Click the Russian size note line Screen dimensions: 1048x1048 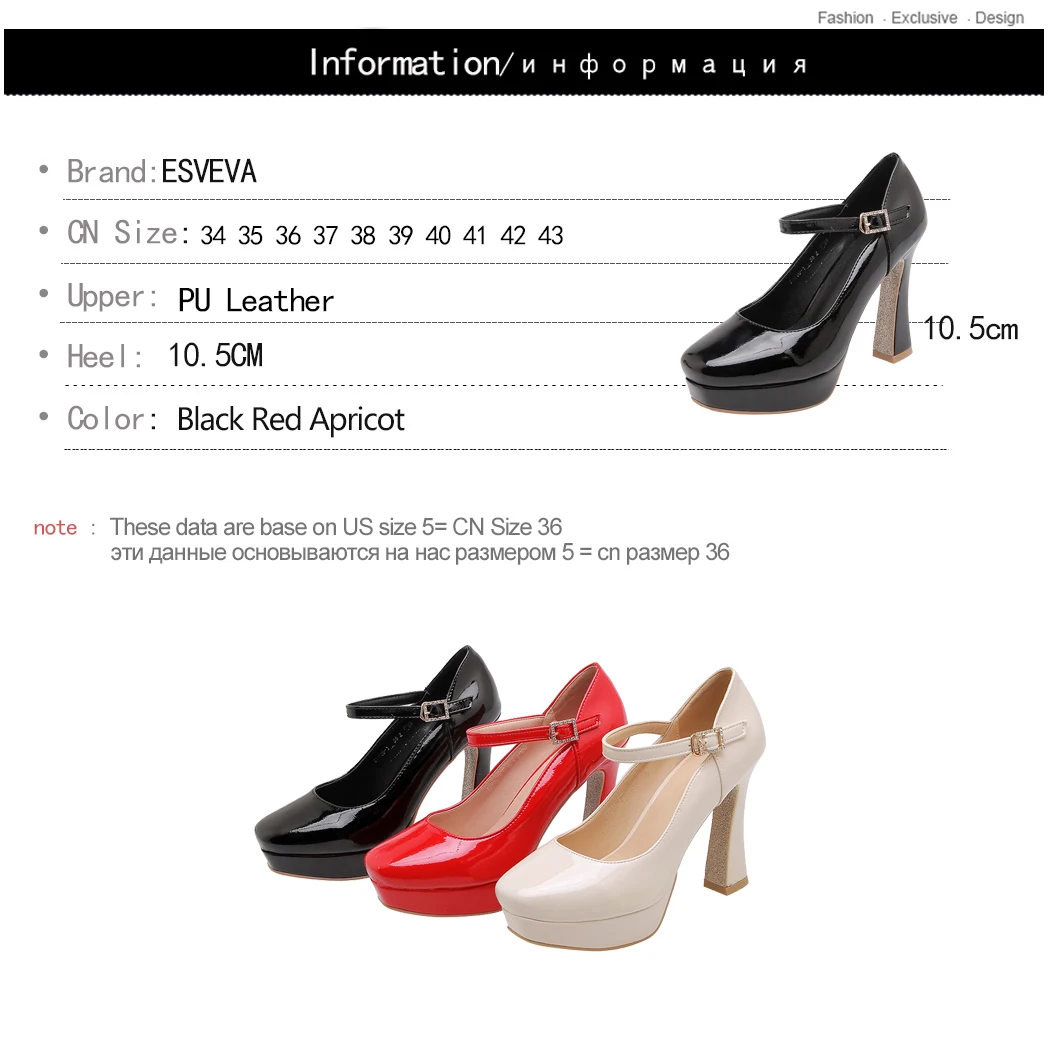click(x=420, y=553)
